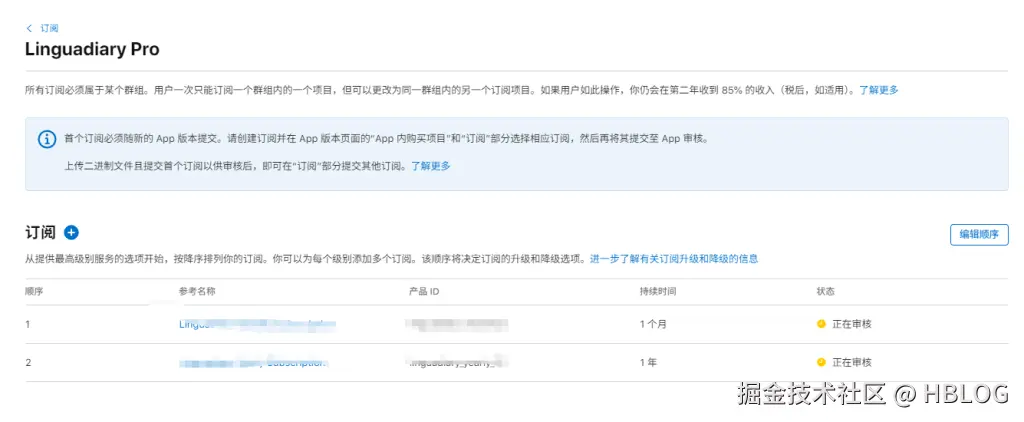
Task: Select the 1年 duration cell
Action: point(648,362)
